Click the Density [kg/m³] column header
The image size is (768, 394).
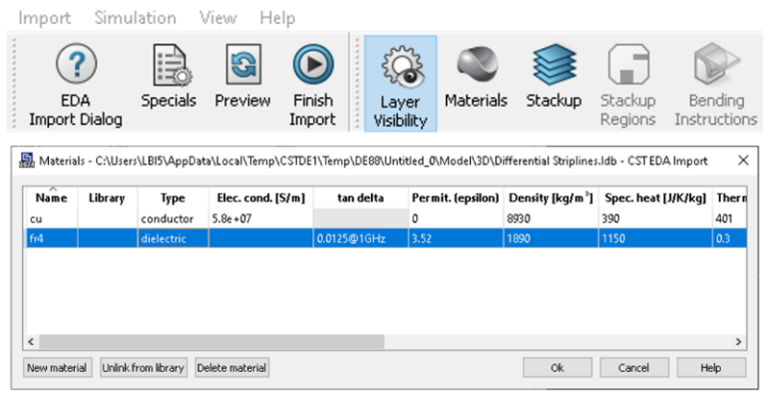click(x=551, y=198)
